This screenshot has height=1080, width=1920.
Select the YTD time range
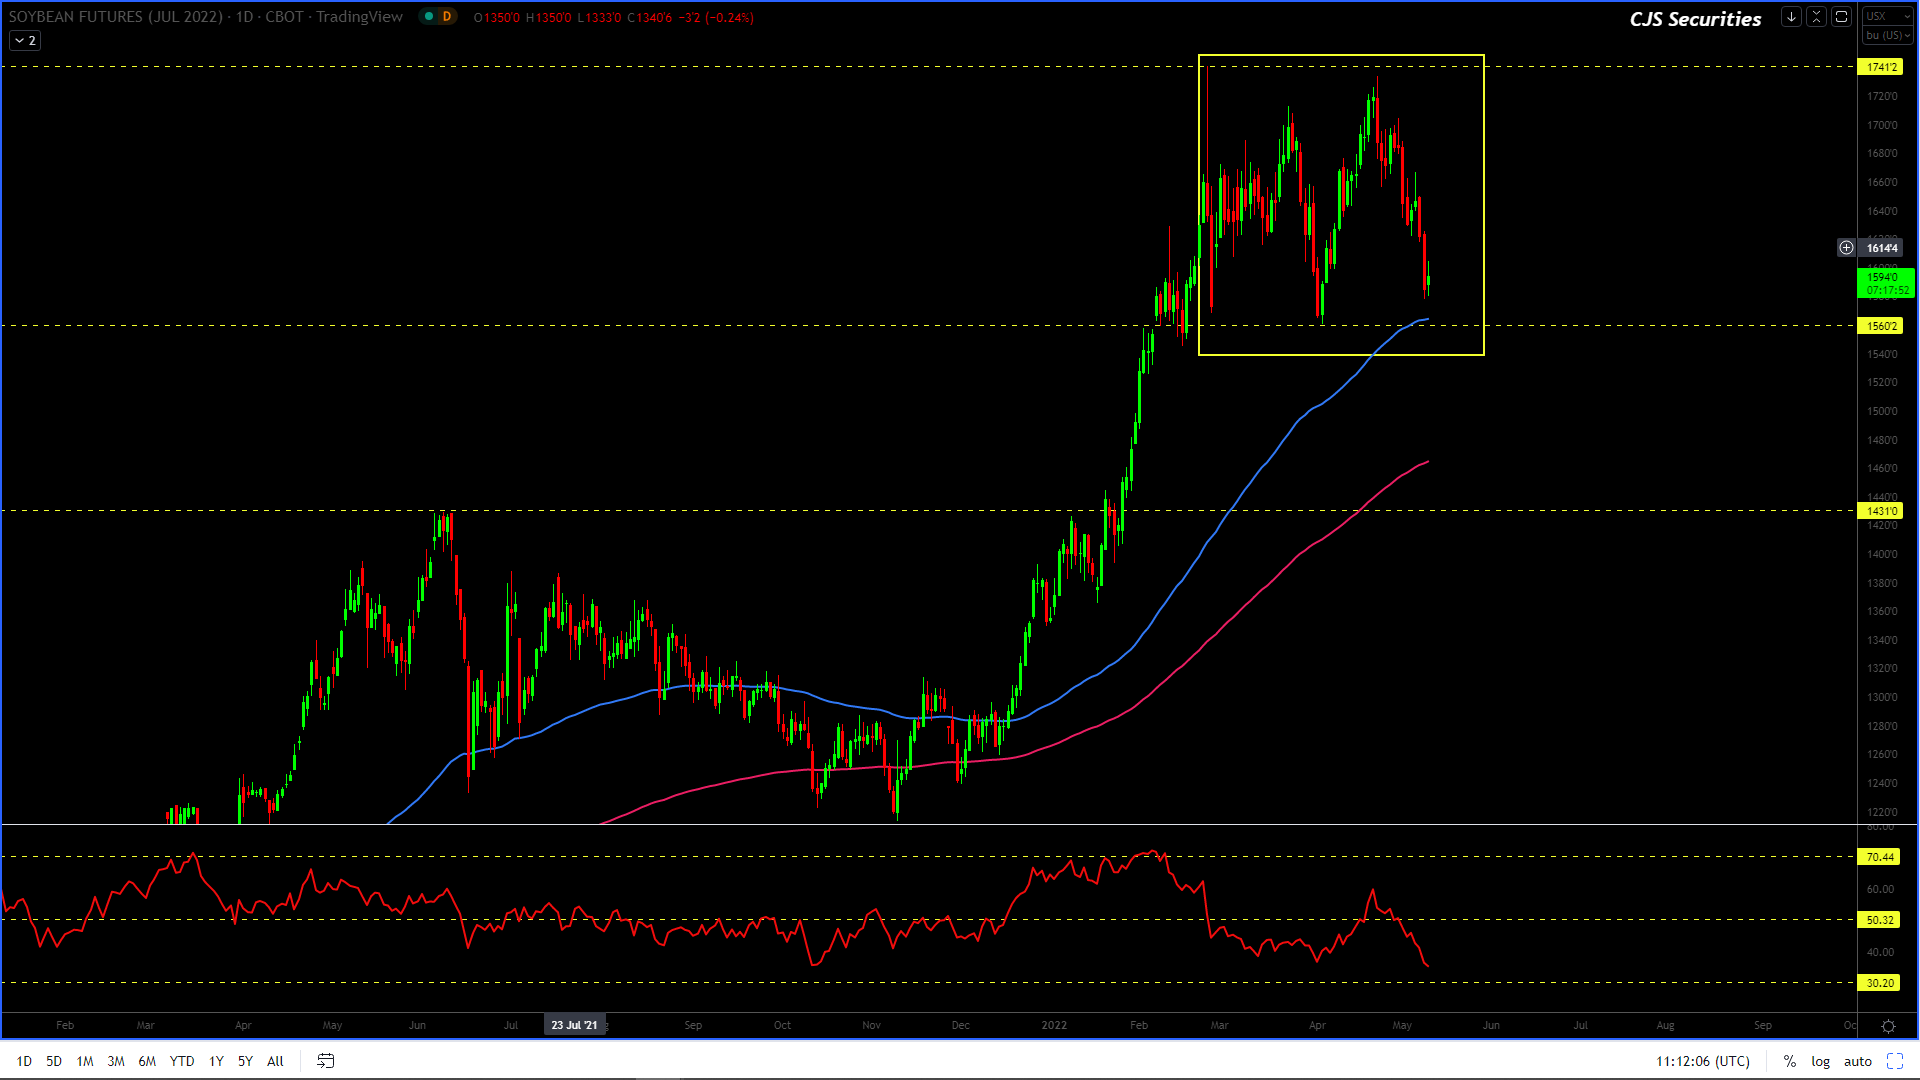182,1061
